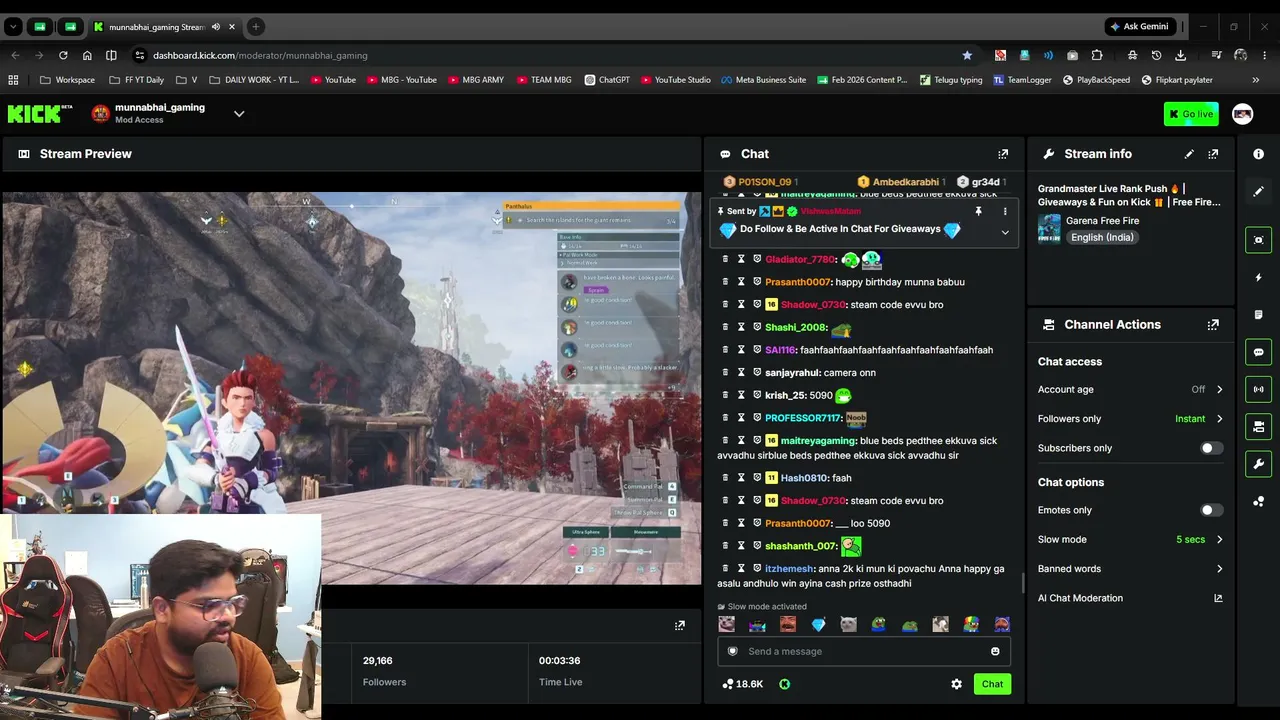Viewport: 1280px width, 720px height.
Task: Click the three-dots points icon in the right sidebar
Action: 1258,502
